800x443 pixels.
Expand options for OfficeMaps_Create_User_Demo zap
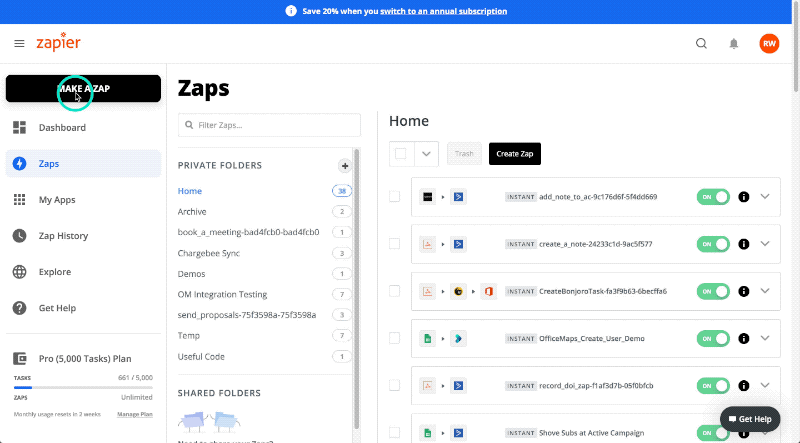(765, 338)
